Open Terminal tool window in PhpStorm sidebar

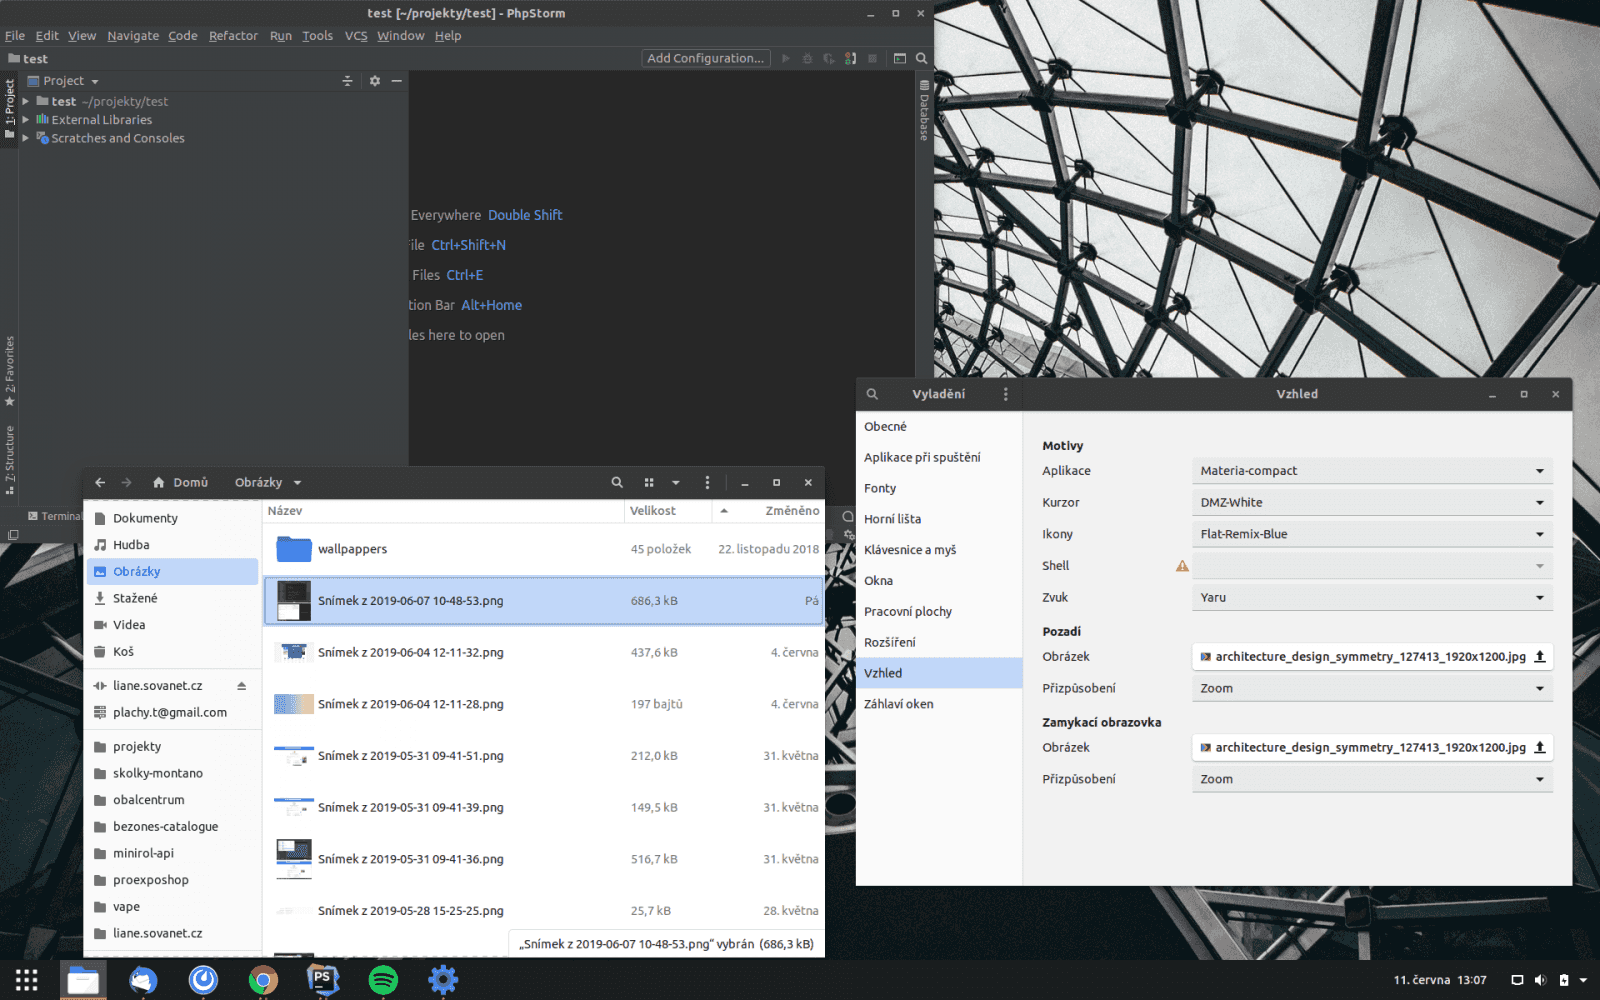point(57,516)
